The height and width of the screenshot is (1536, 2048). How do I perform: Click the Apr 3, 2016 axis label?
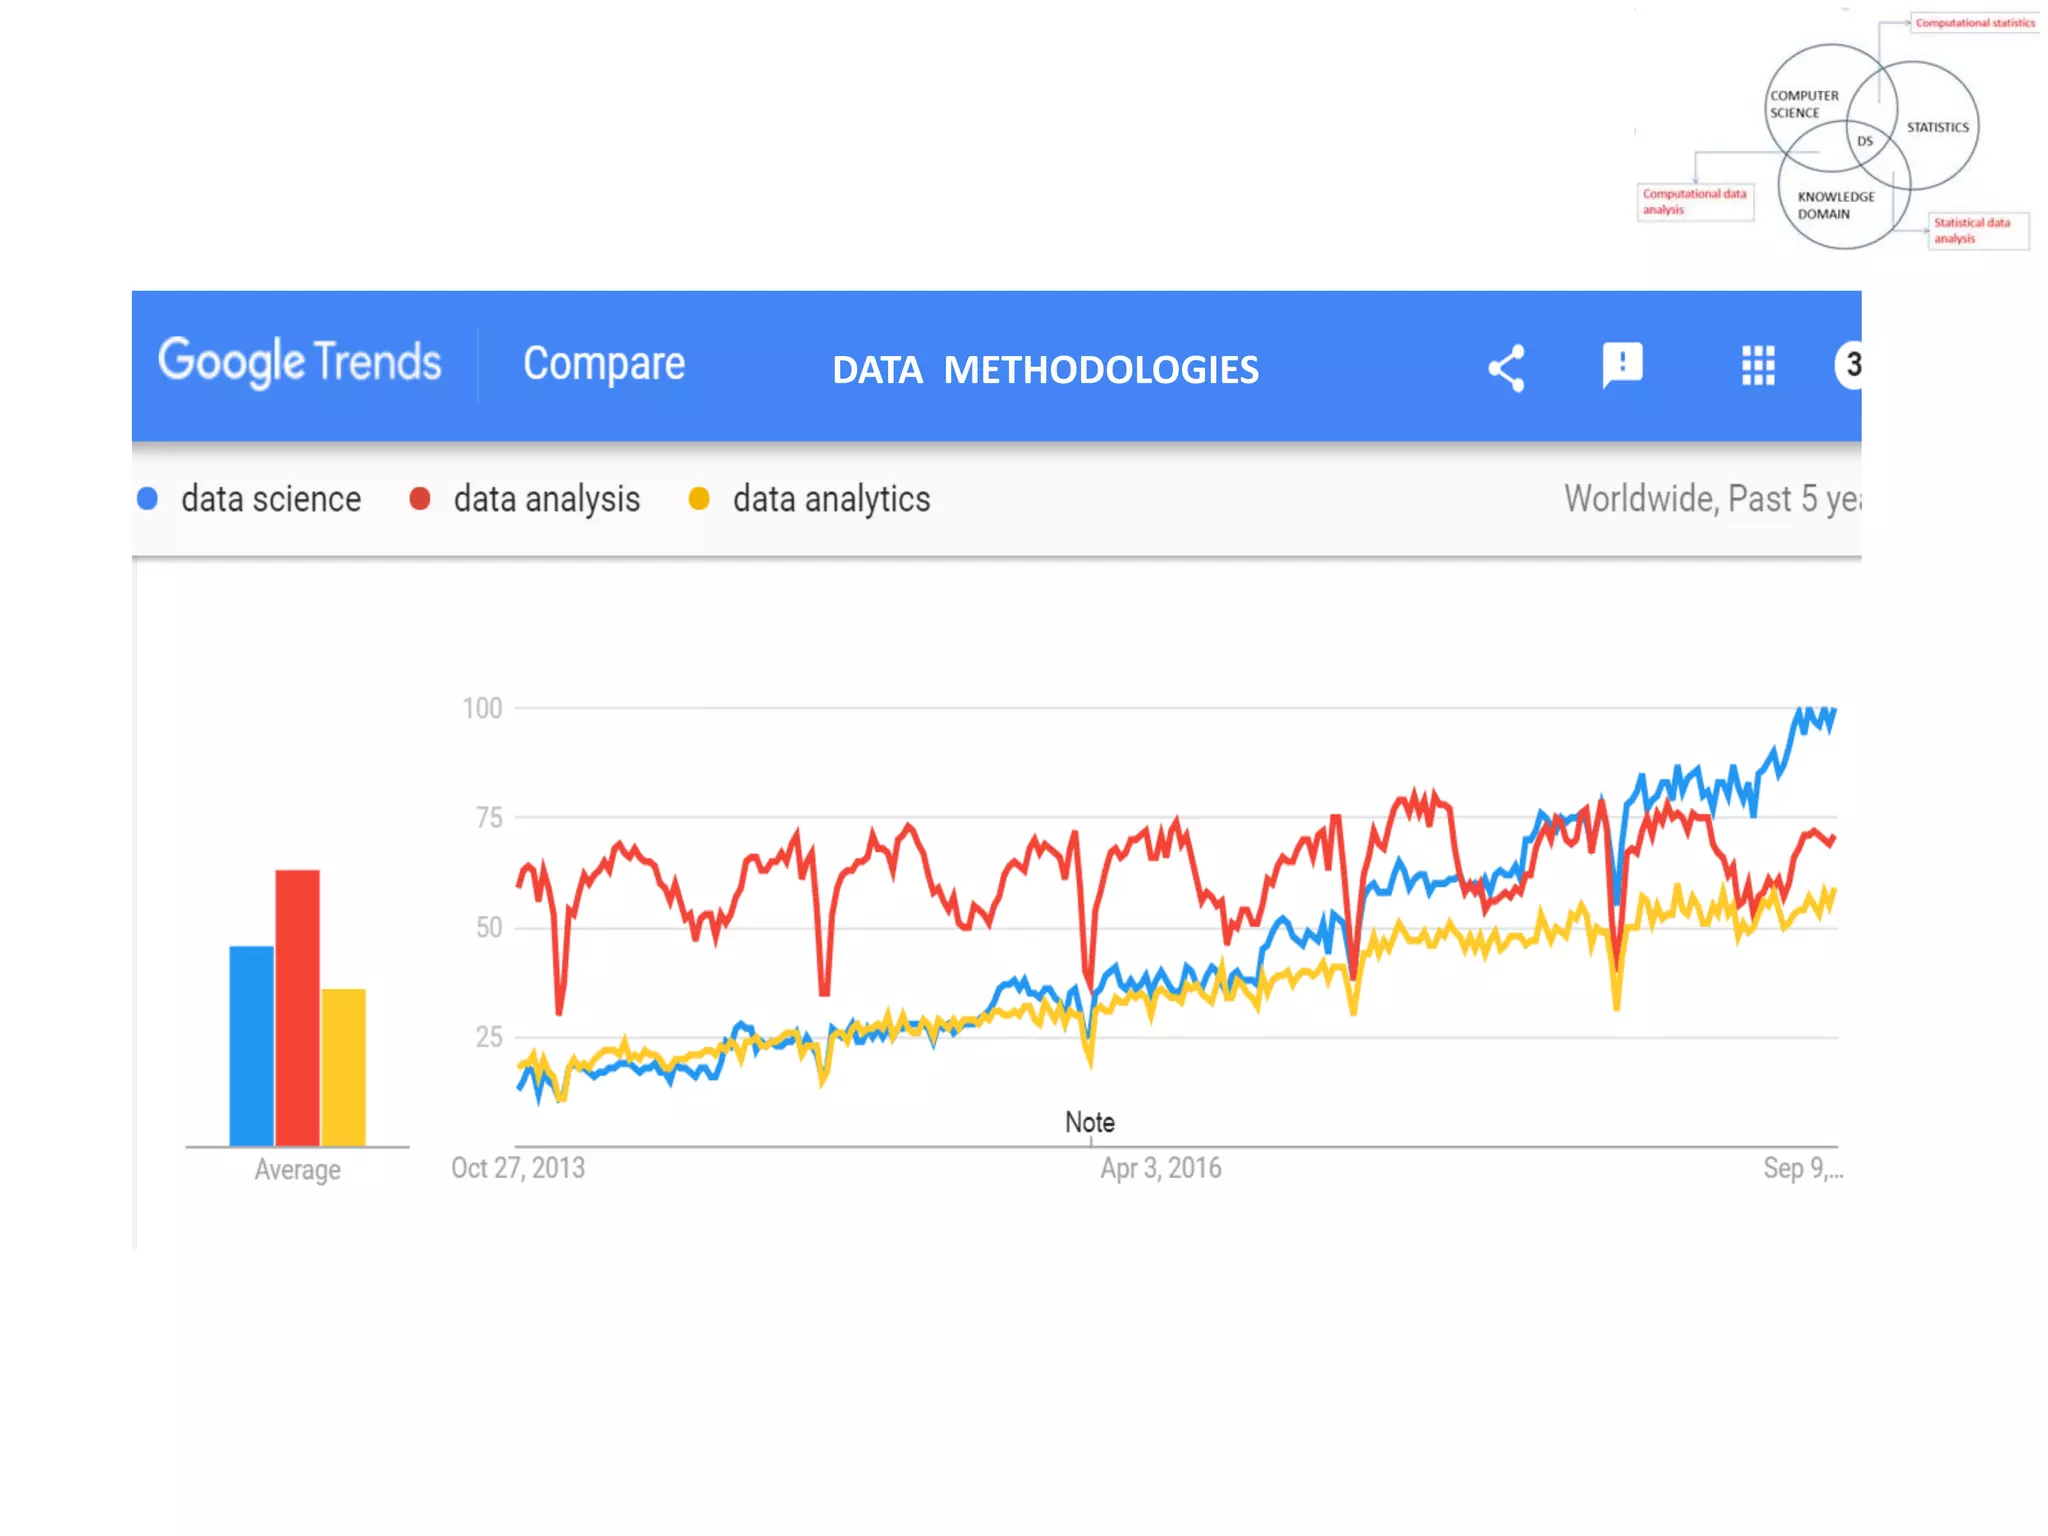point(1161,1168)
